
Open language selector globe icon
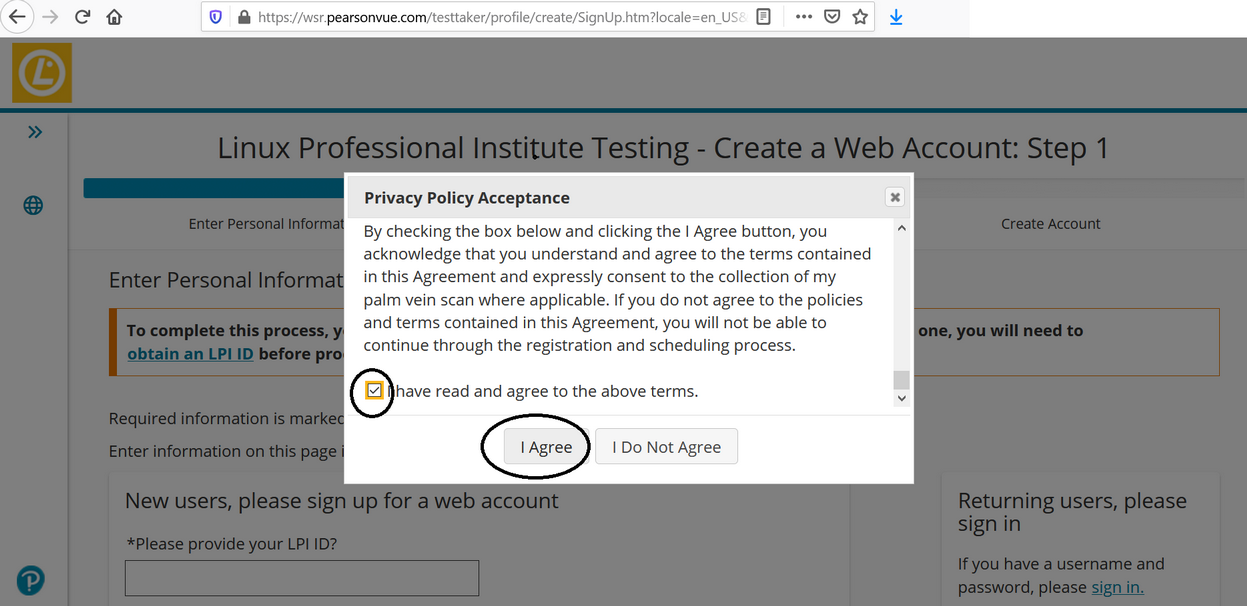pyautogui.click(x=33, y=206)
